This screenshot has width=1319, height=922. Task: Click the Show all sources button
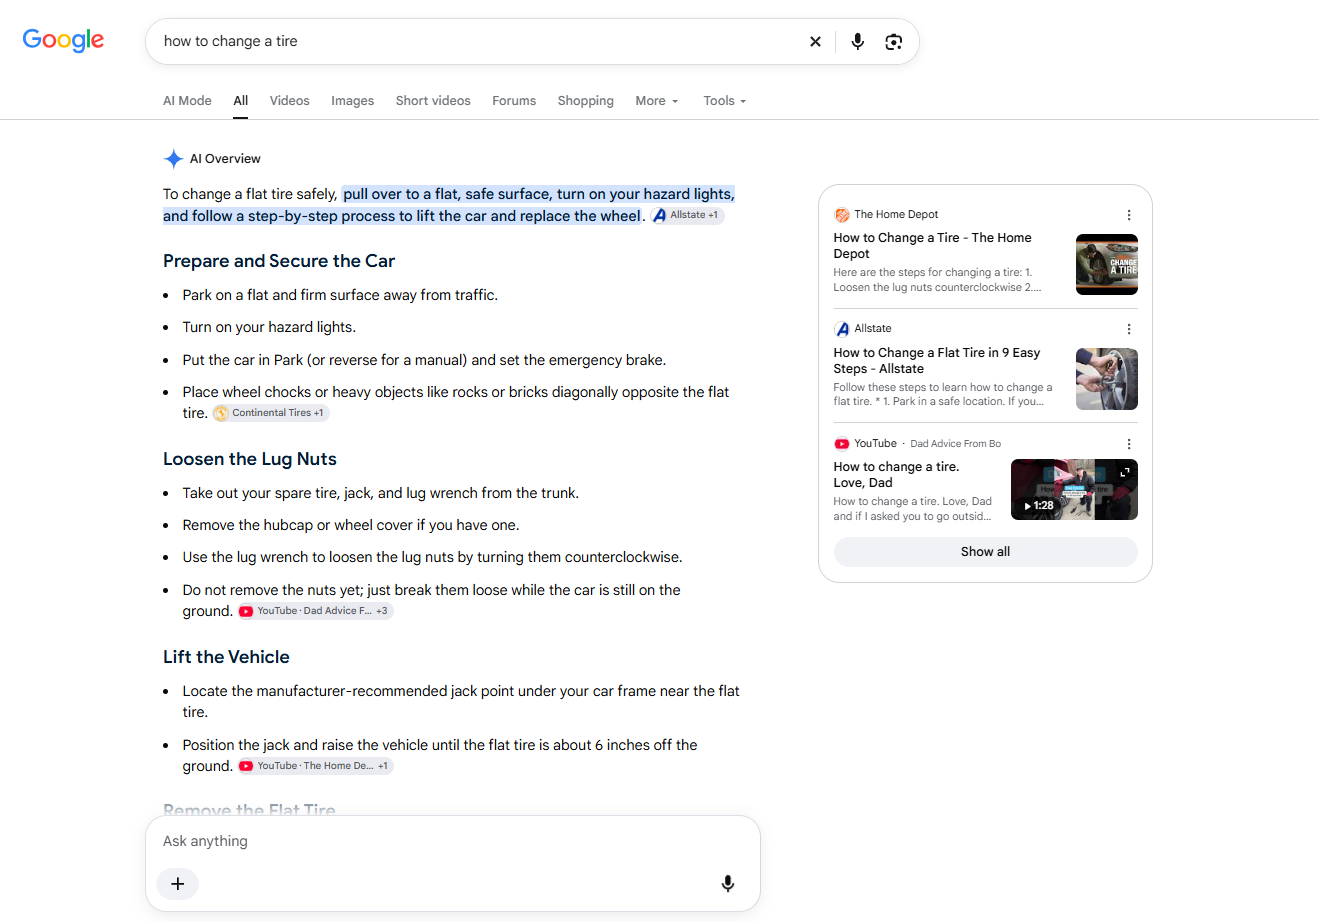tap(986, 552)
